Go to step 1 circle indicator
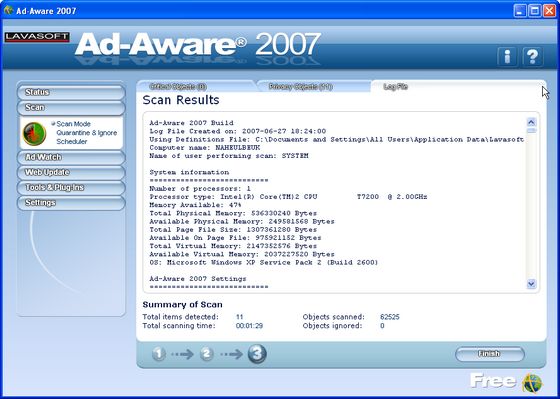The width and height of the screenshot is (560, 399). (x=159, y=354)
